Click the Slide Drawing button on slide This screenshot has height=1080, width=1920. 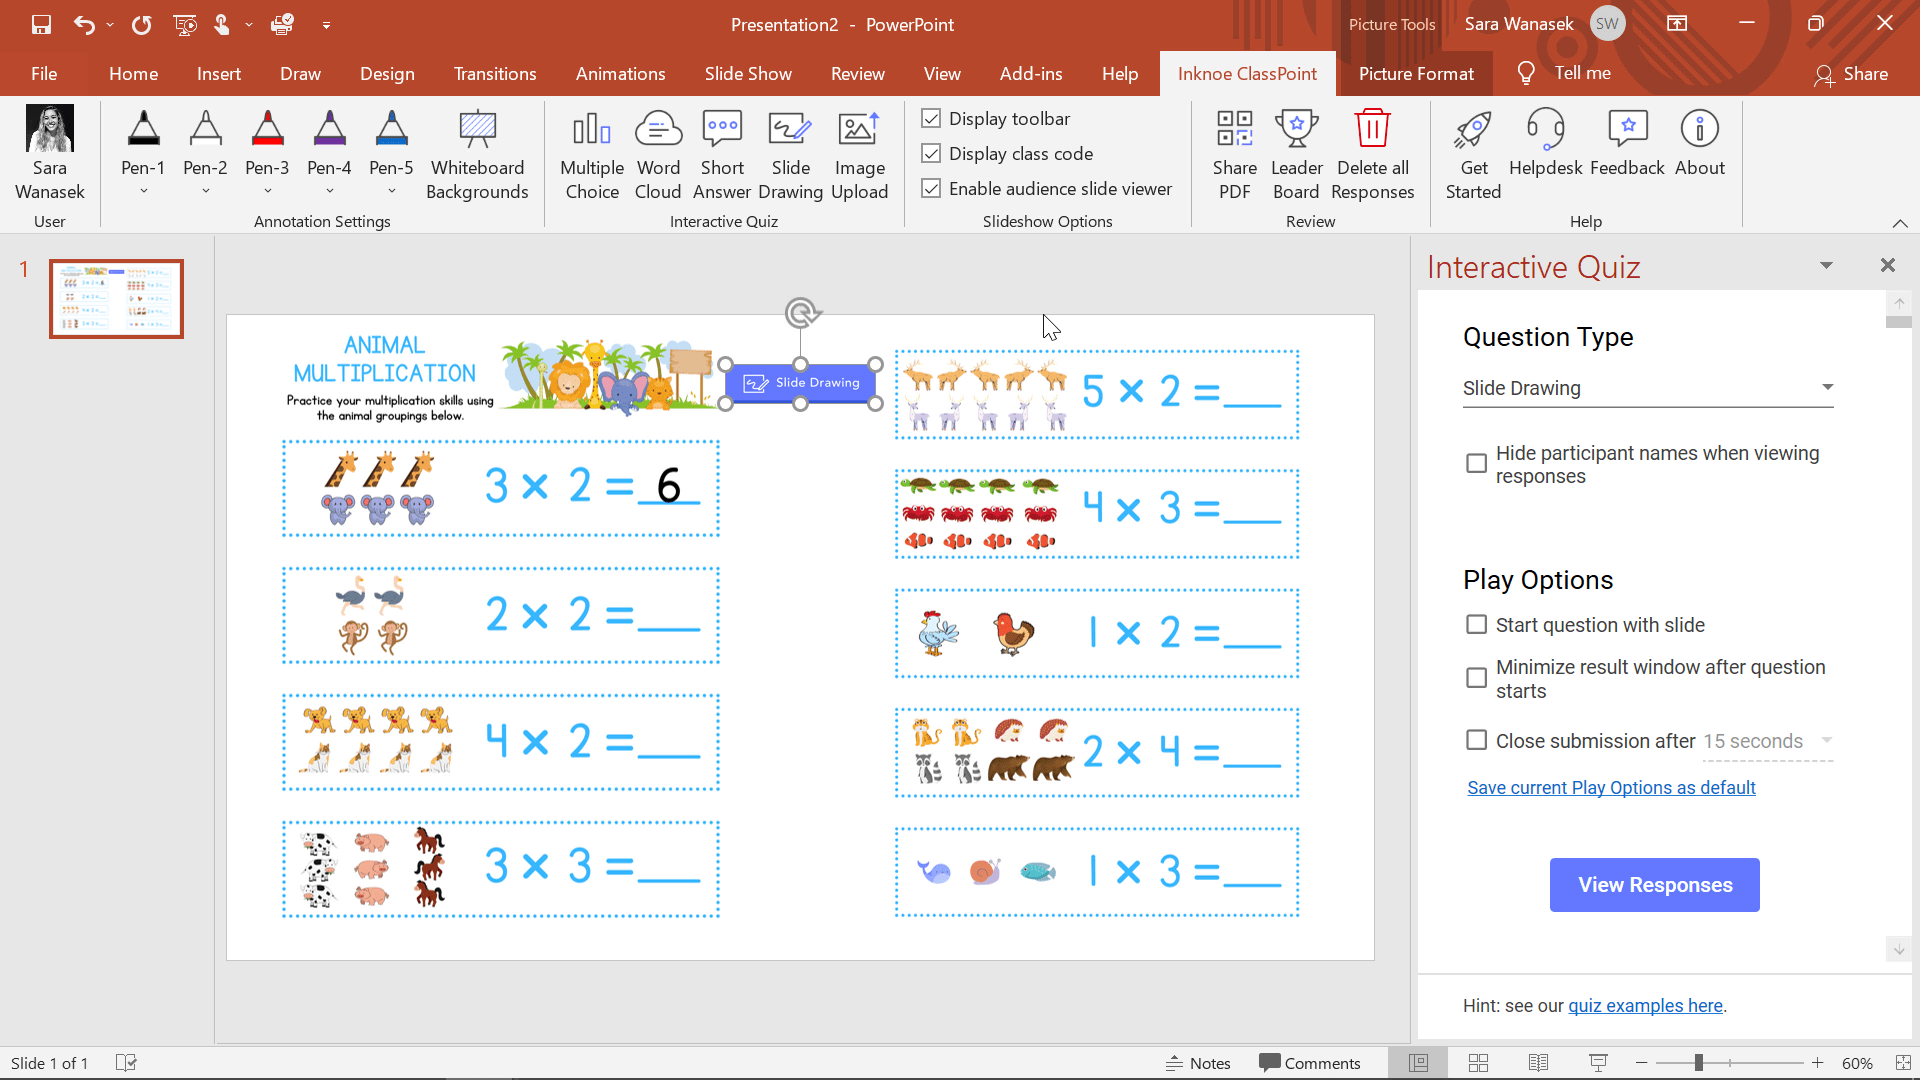pyautogui.click(x=801, y=383)
